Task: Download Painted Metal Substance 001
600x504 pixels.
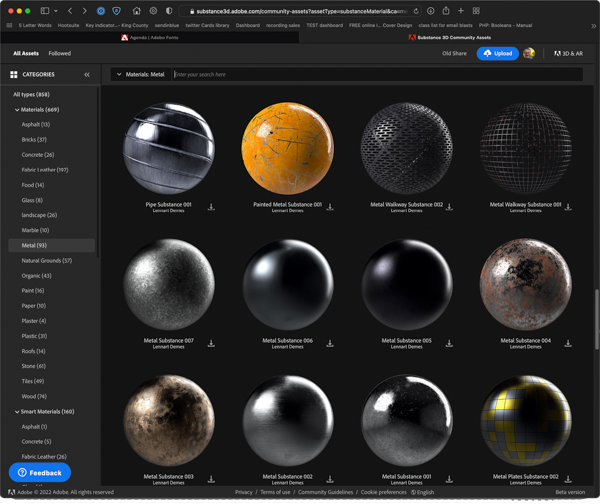Action: pos(330,207)
